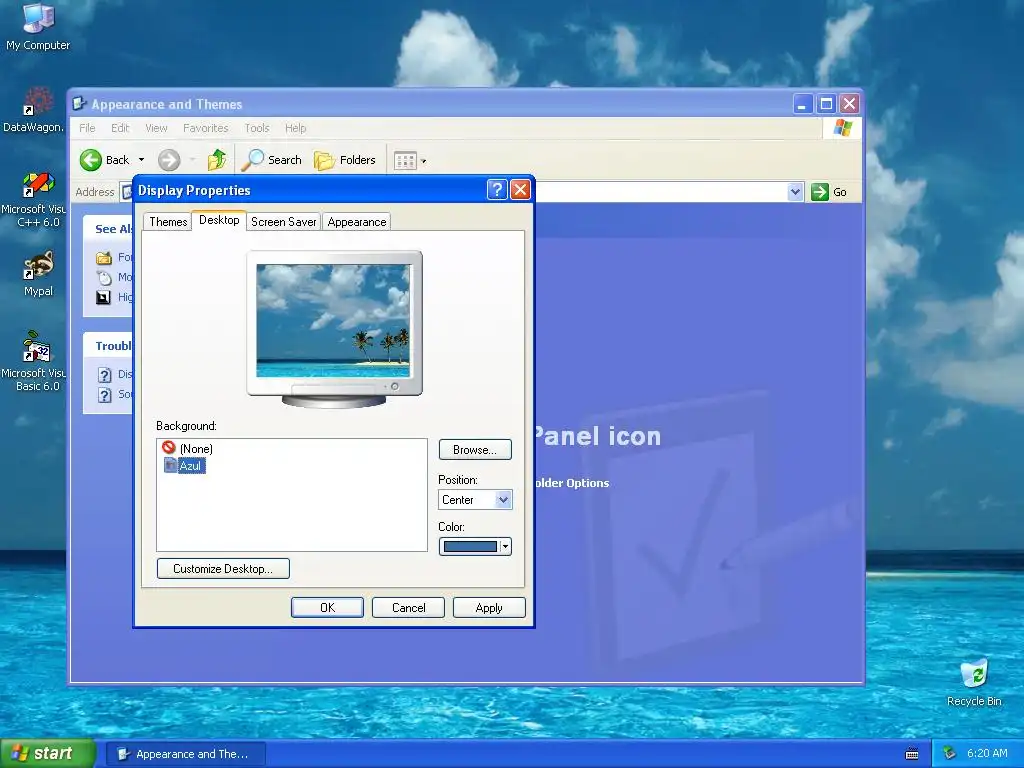Open the Favorites menu
Viewport: 1024px width, 768px height.
pos(206,128)
